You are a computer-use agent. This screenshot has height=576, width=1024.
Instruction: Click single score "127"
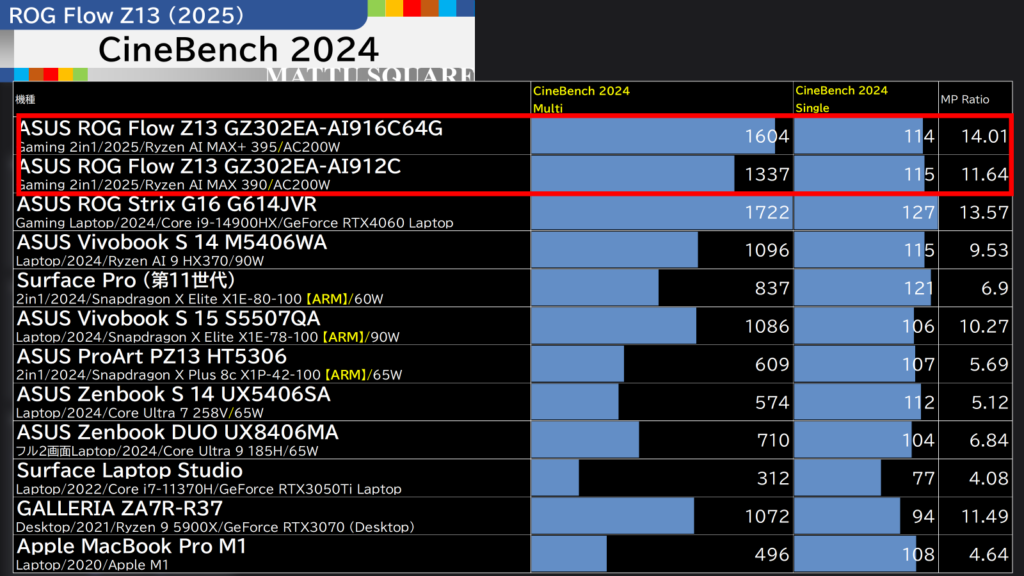click(x=919, y=212)
